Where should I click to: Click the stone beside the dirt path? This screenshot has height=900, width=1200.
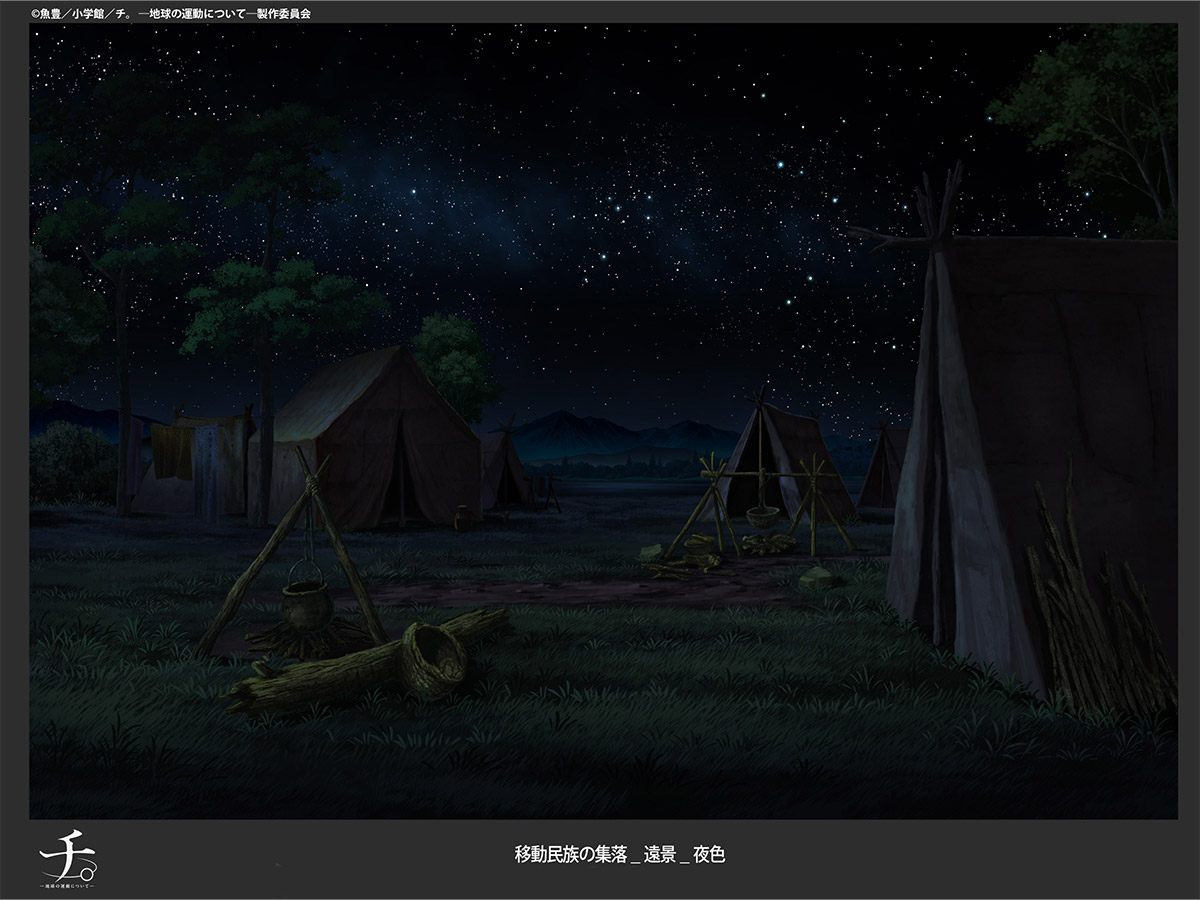tap(817, 578)
